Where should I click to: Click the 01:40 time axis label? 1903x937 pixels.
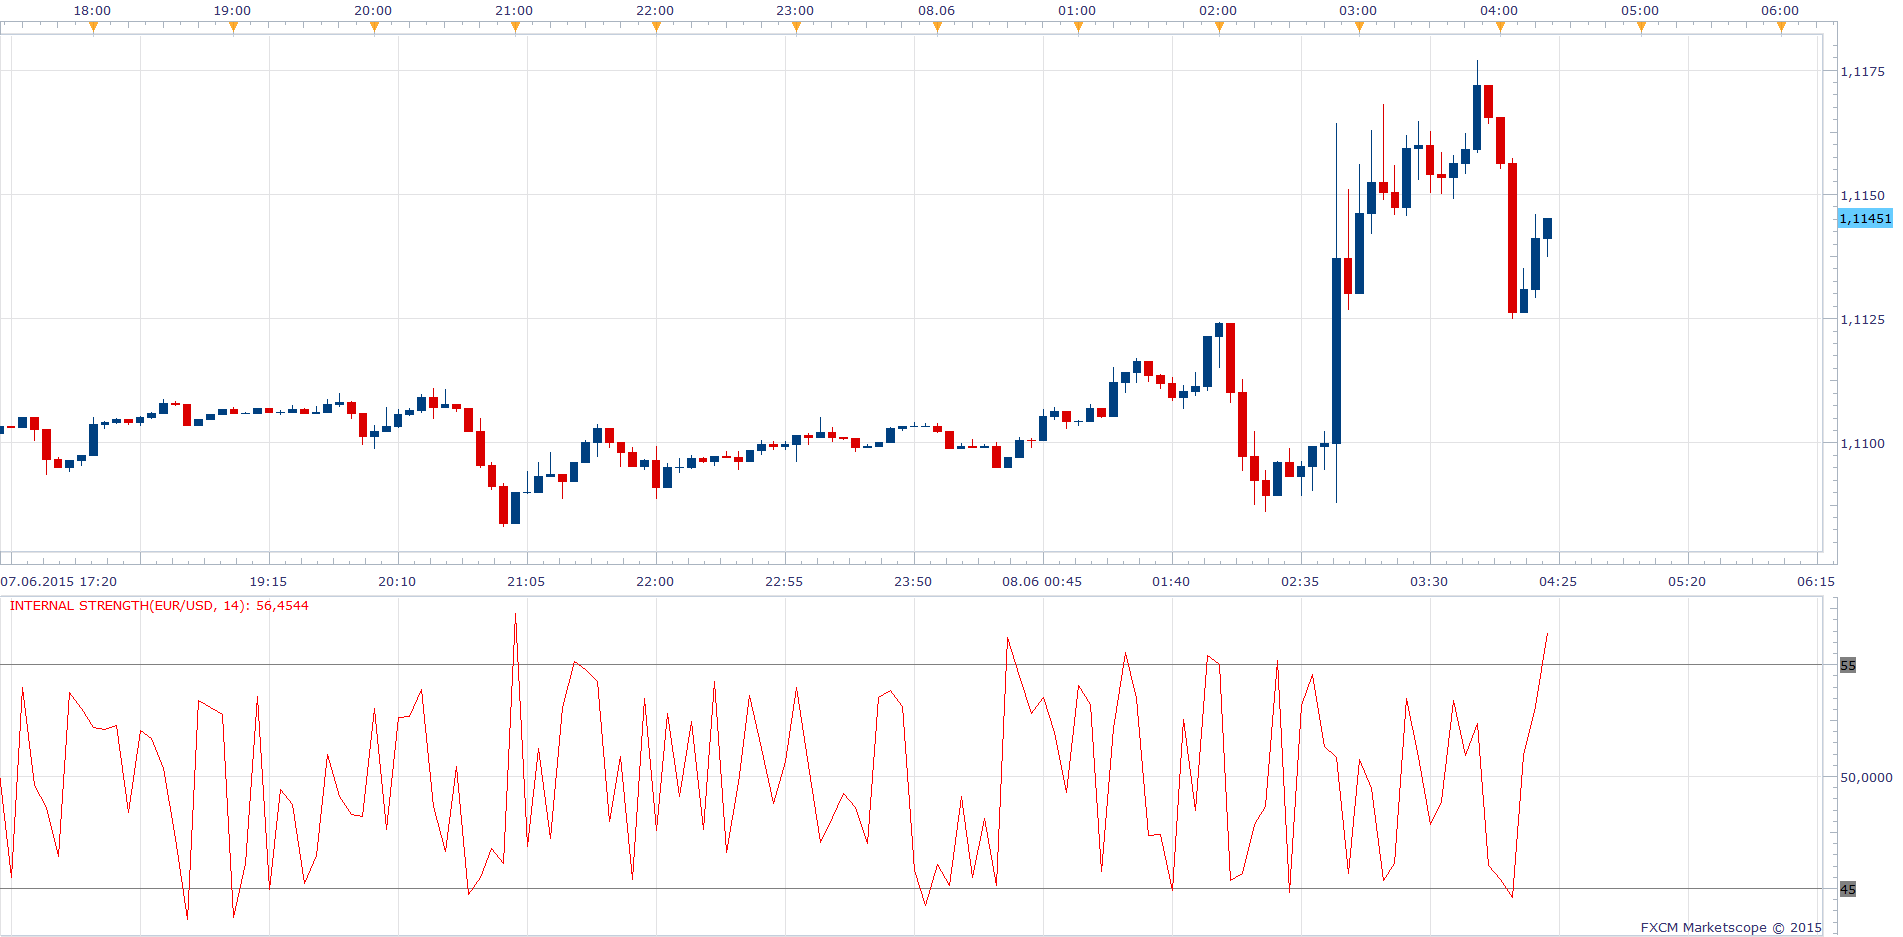pyautogui.click(x=1171, y=582)
